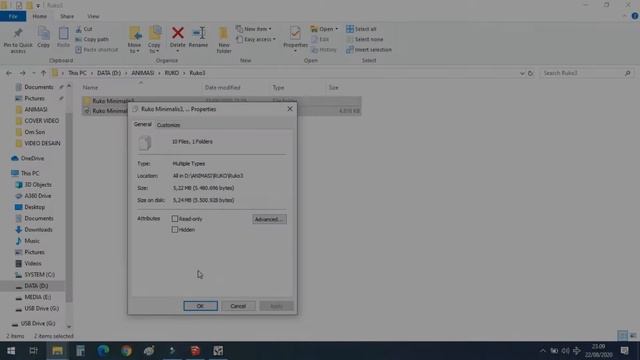Screen dimensions: 640x360
Task: Click Select all in ribbon
Action: [361, 29]
